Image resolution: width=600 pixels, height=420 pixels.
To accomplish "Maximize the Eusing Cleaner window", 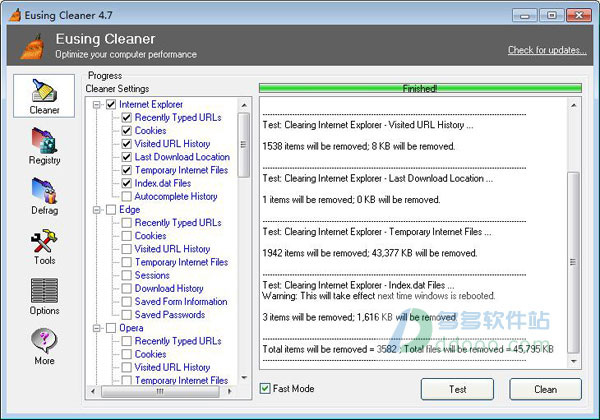I will pos(551,15).
